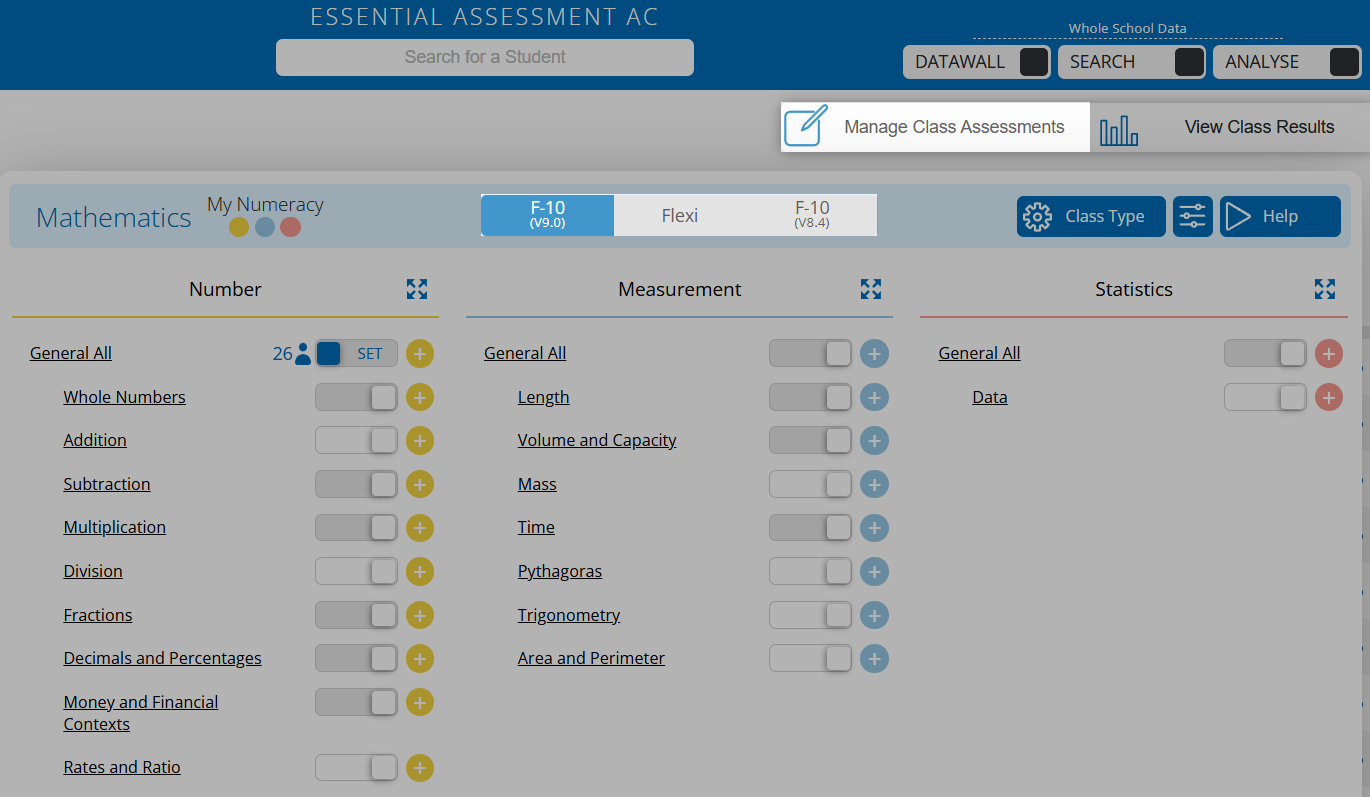Click the plus icon for Data
The width and height of the screenshot is (1370, 797).
(1328, 397)
